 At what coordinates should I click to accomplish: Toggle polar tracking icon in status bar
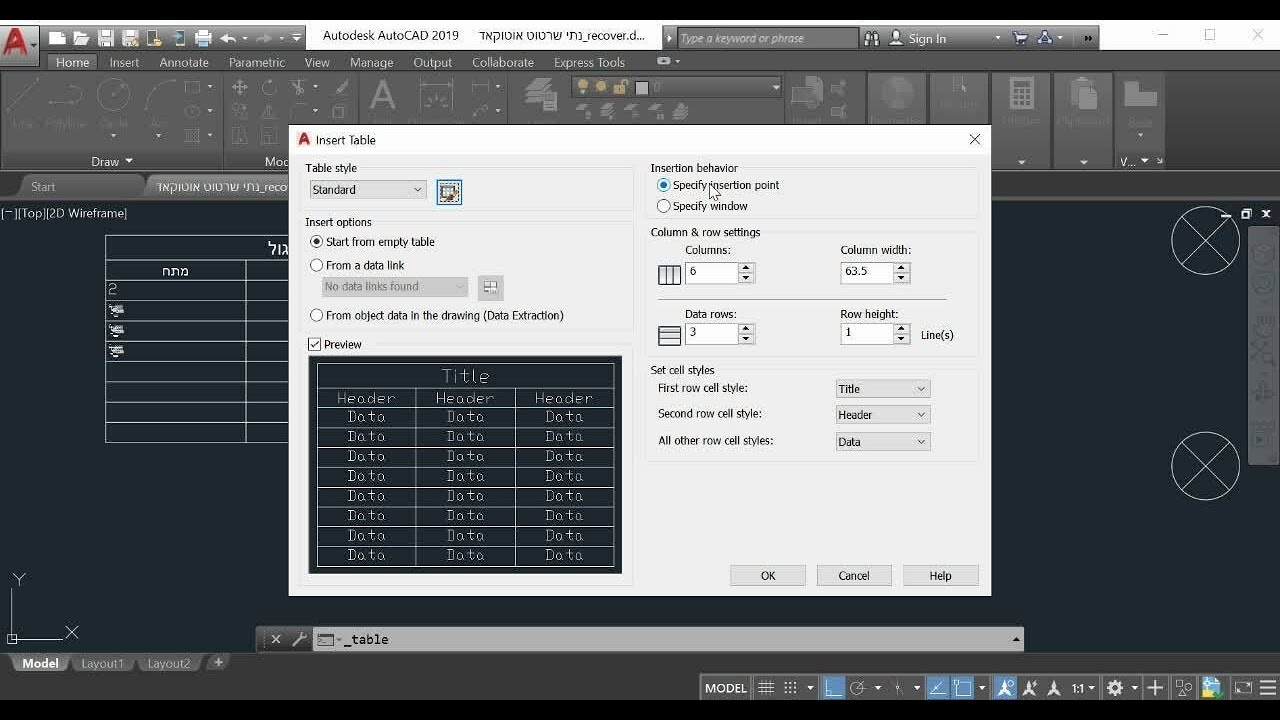pyautogui.click(x=857, y=688)
